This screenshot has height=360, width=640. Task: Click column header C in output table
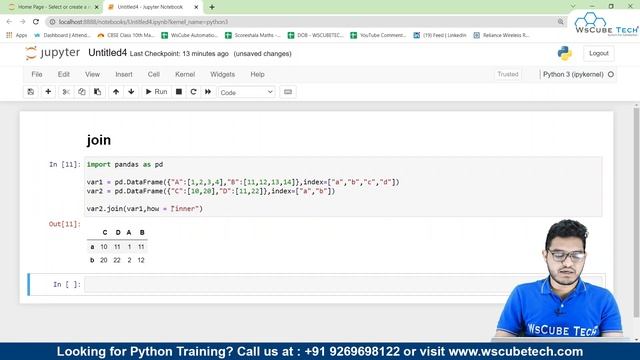coord(105,232)
